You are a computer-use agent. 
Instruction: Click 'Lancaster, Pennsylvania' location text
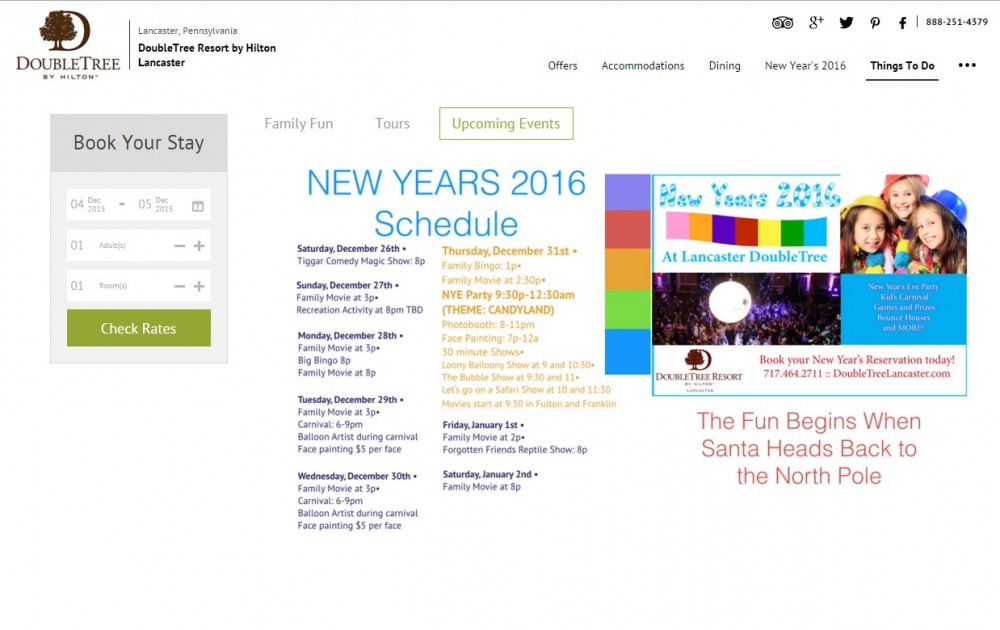coord(188,31)
